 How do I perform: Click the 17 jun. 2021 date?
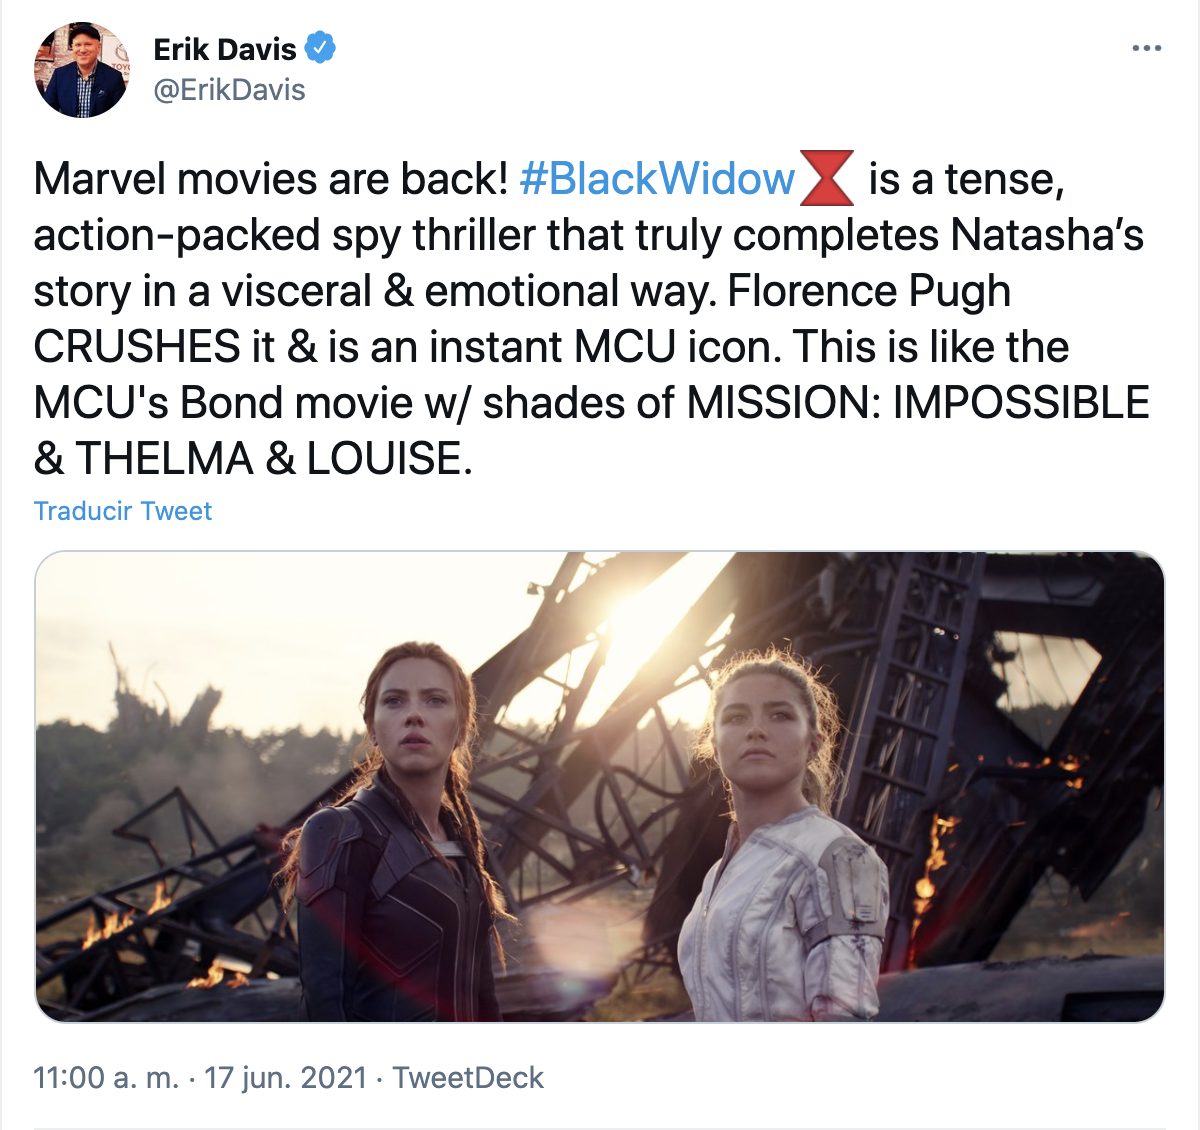point(286,1078)
